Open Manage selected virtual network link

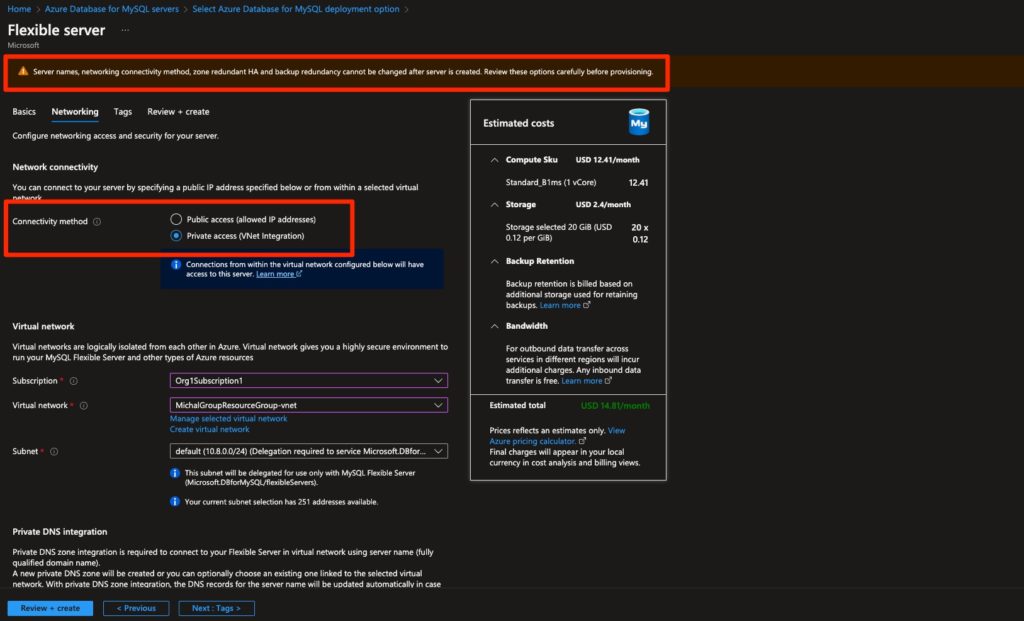229,419
